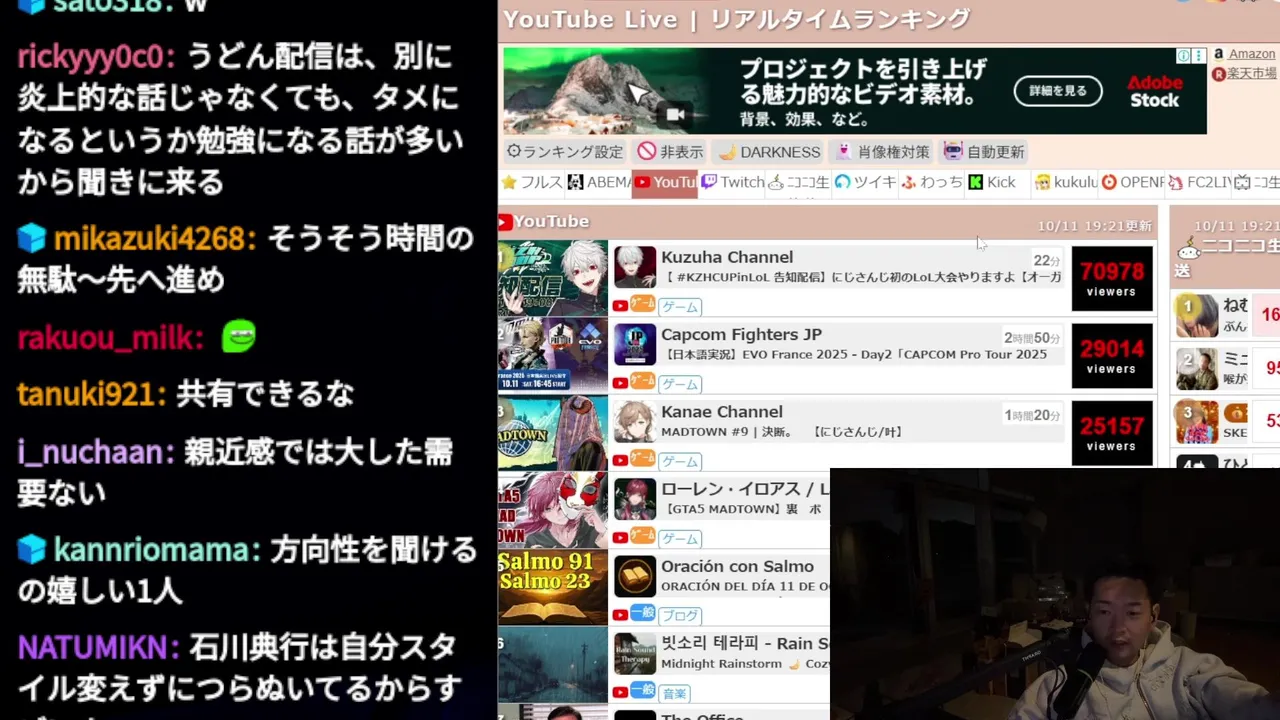The width and height of the screenshot is (1280, 720).
Task: Click ゲーム tag under Capcom Fighters JP
Action: click(x=679, y=384)
